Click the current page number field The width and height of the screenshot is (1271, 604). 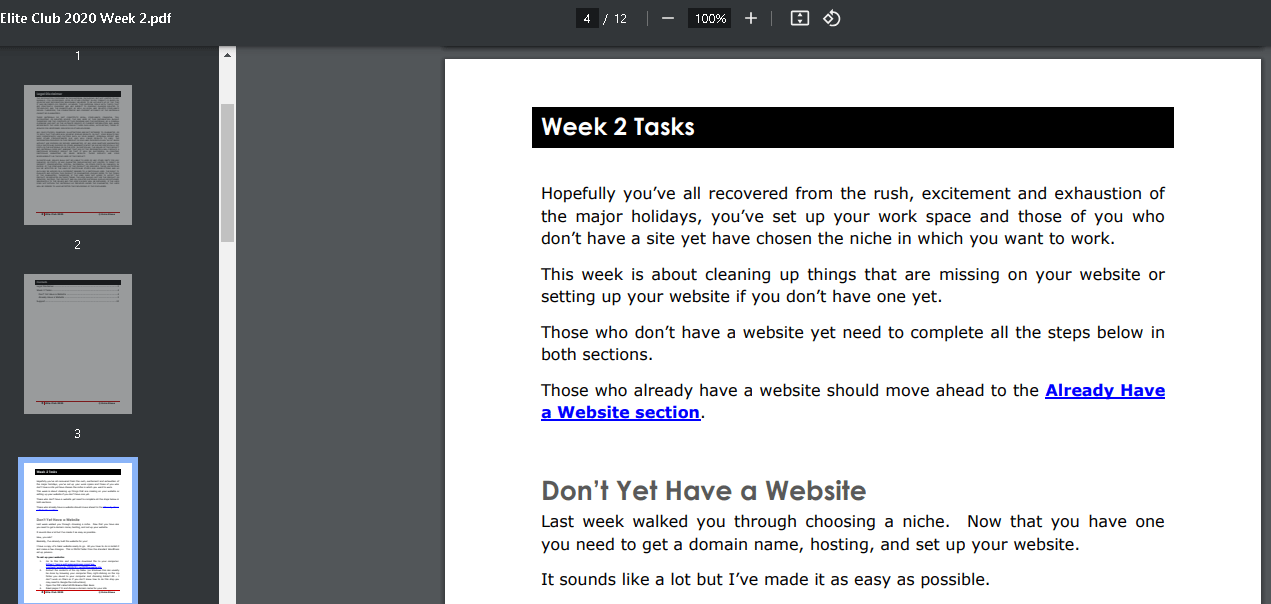pos(587,18)
